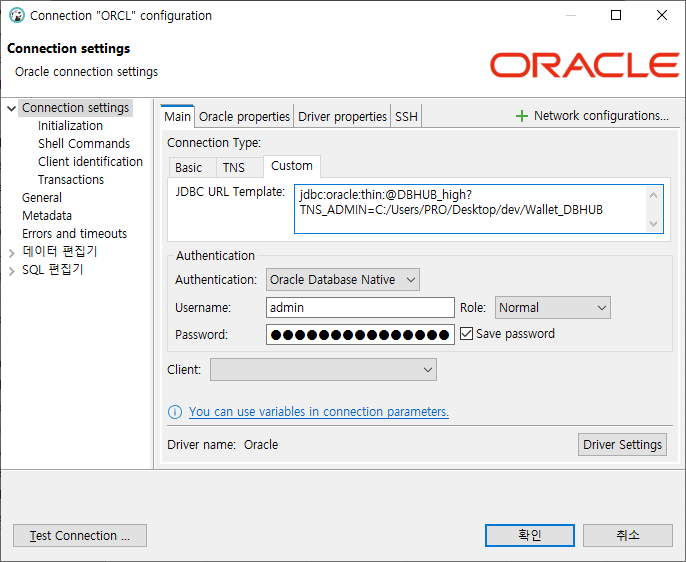This screenshot has width=686, height=562.
Task: Select Transactions in the tree
Action: (x=71, y=180)
